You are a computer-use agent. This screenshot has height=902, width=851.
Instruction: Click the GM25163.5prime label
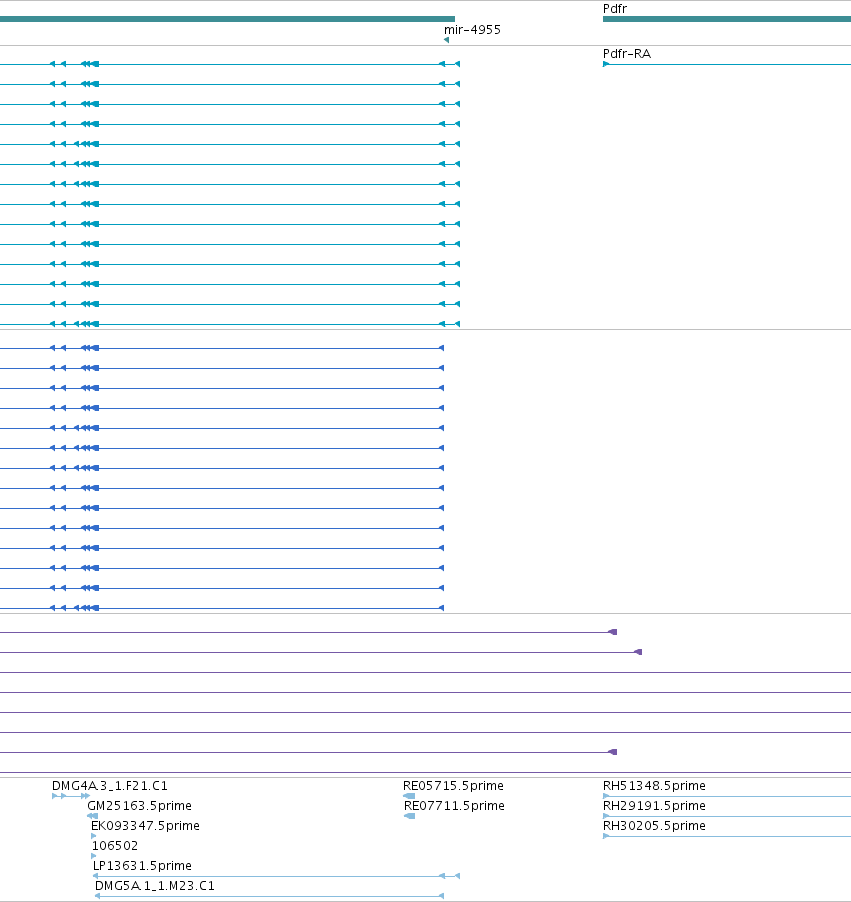point(139,806)
